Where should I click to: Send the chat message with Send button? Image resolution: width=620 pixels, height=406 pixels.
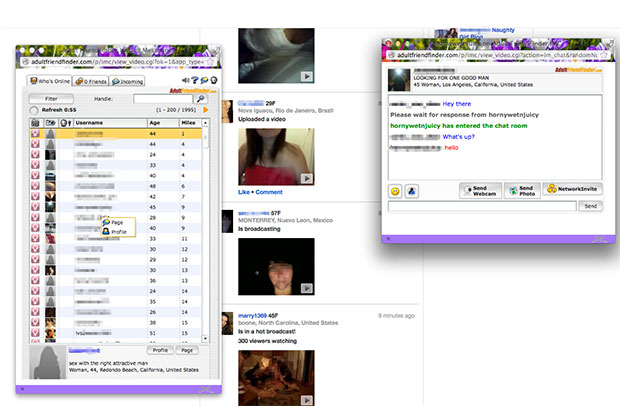(590, 206)
